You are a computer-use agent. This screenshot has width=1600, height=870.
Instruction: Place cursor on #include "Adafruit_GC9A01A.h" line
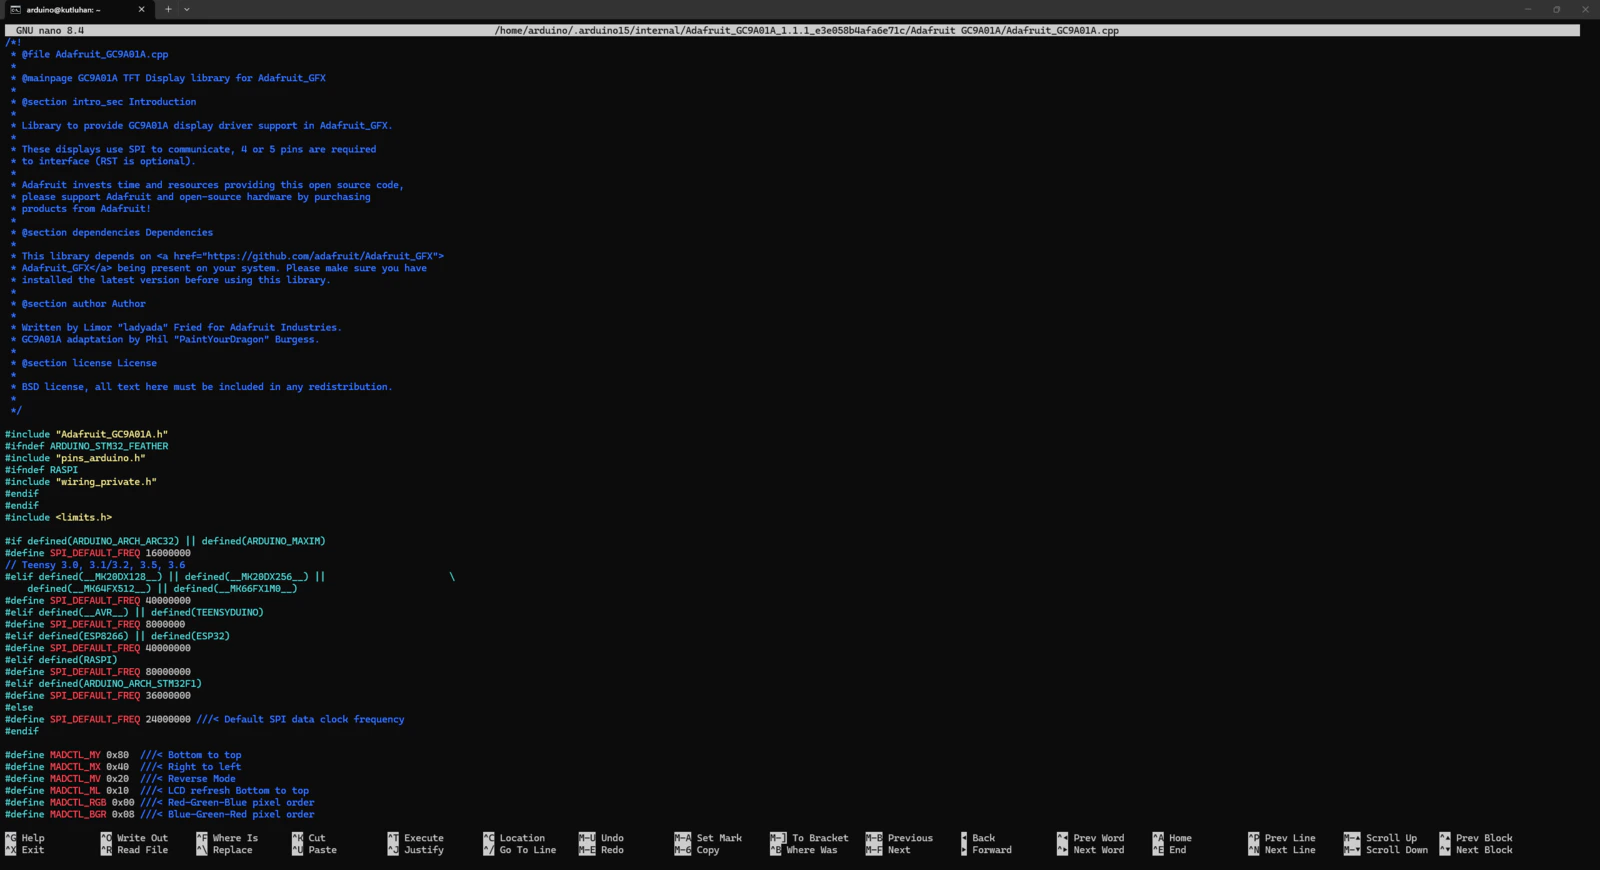coord(86,434)
